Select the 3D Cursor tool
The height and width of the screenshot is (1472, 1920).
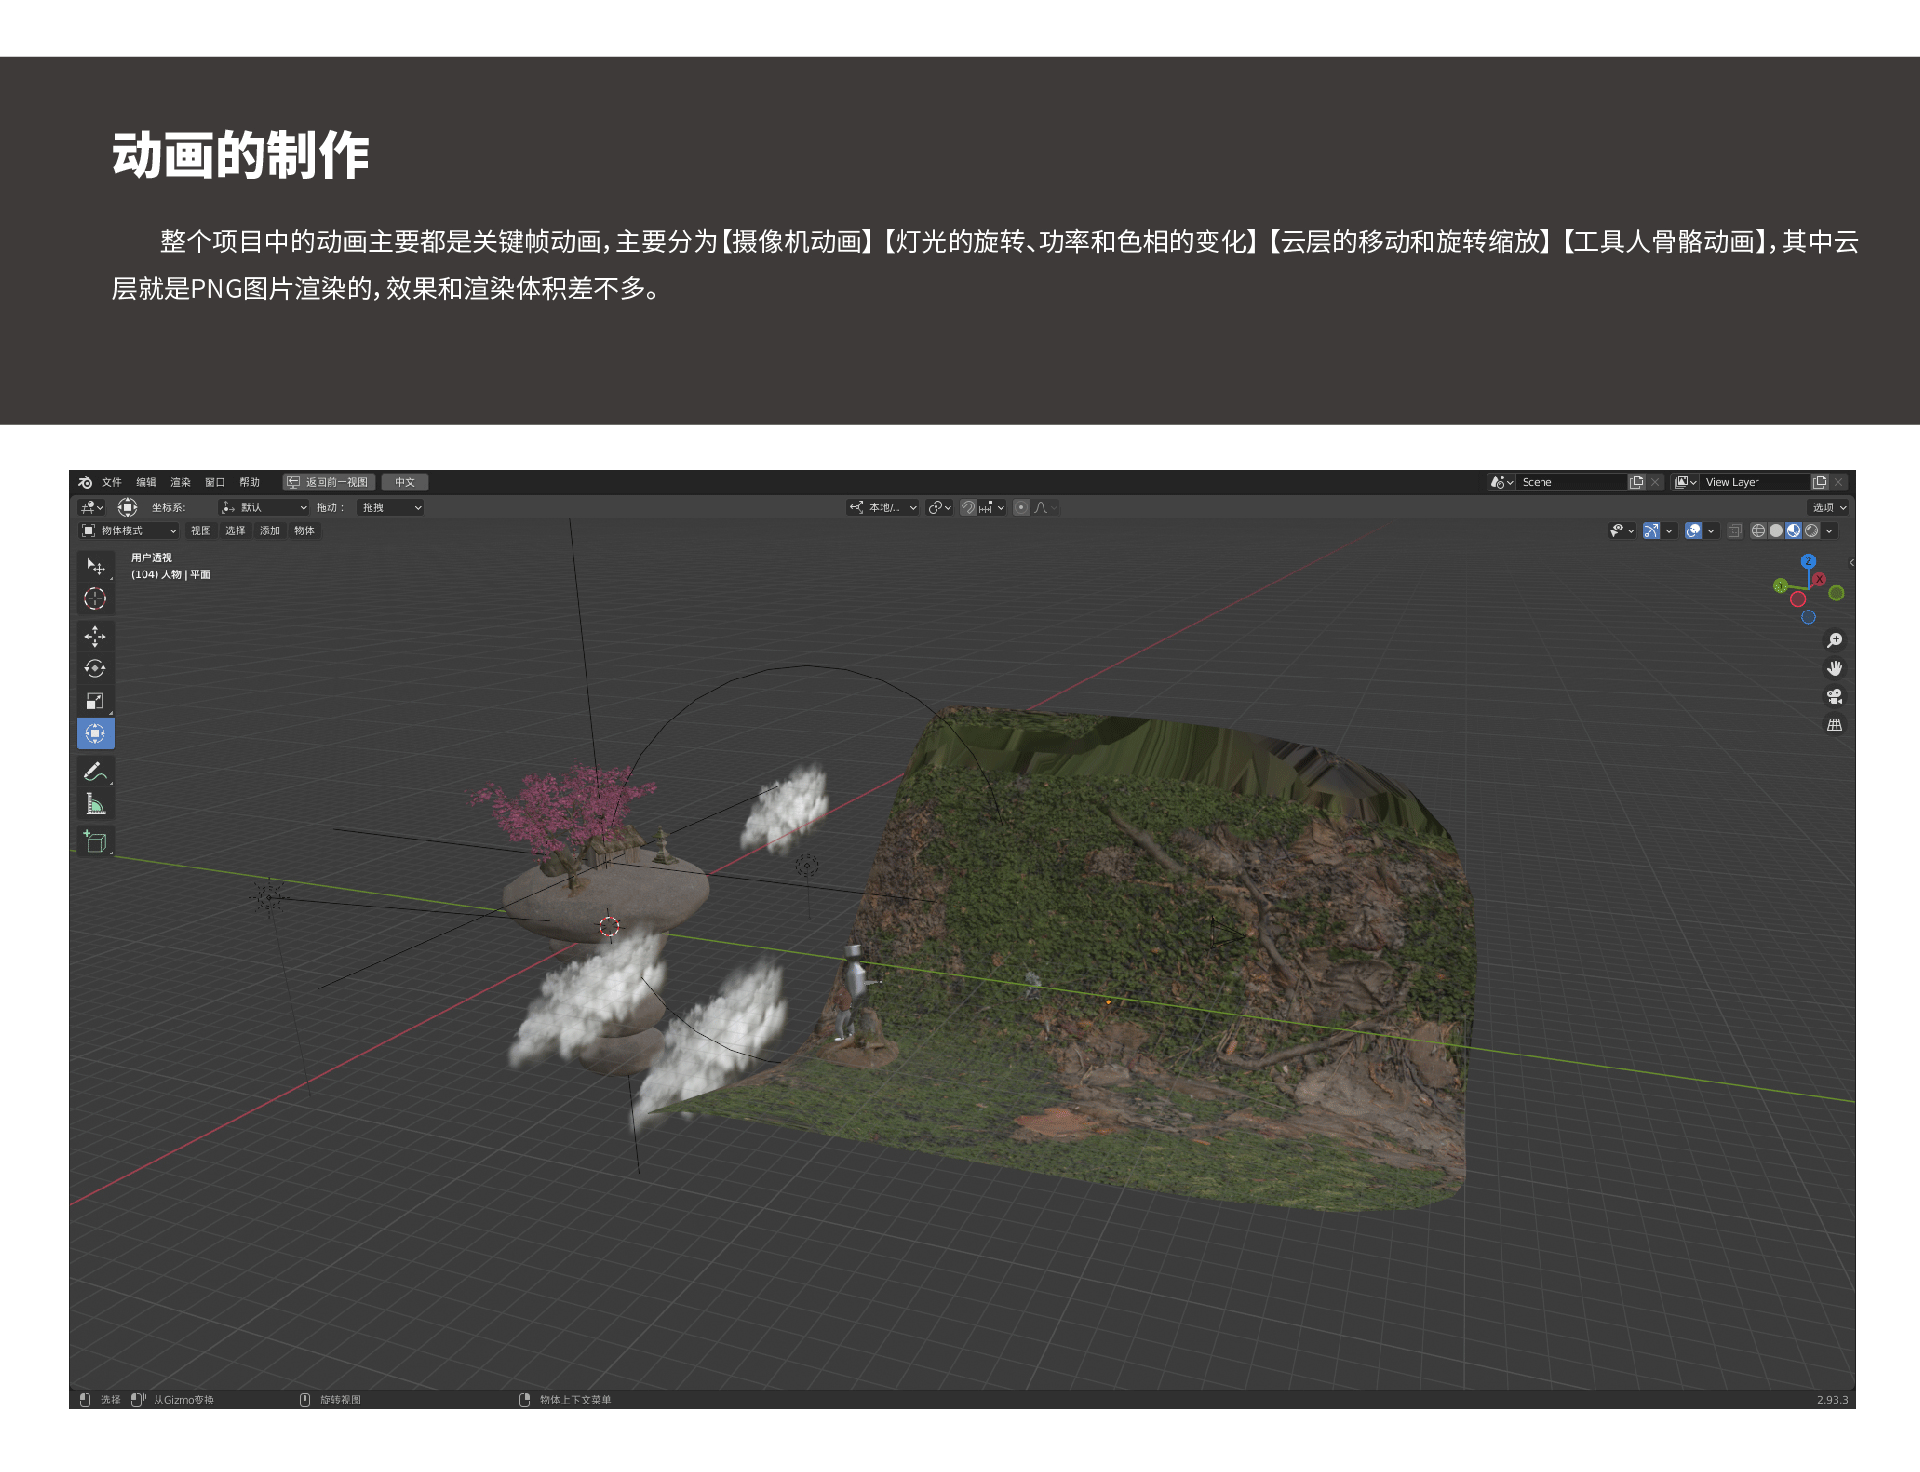(x=95, y=599)
